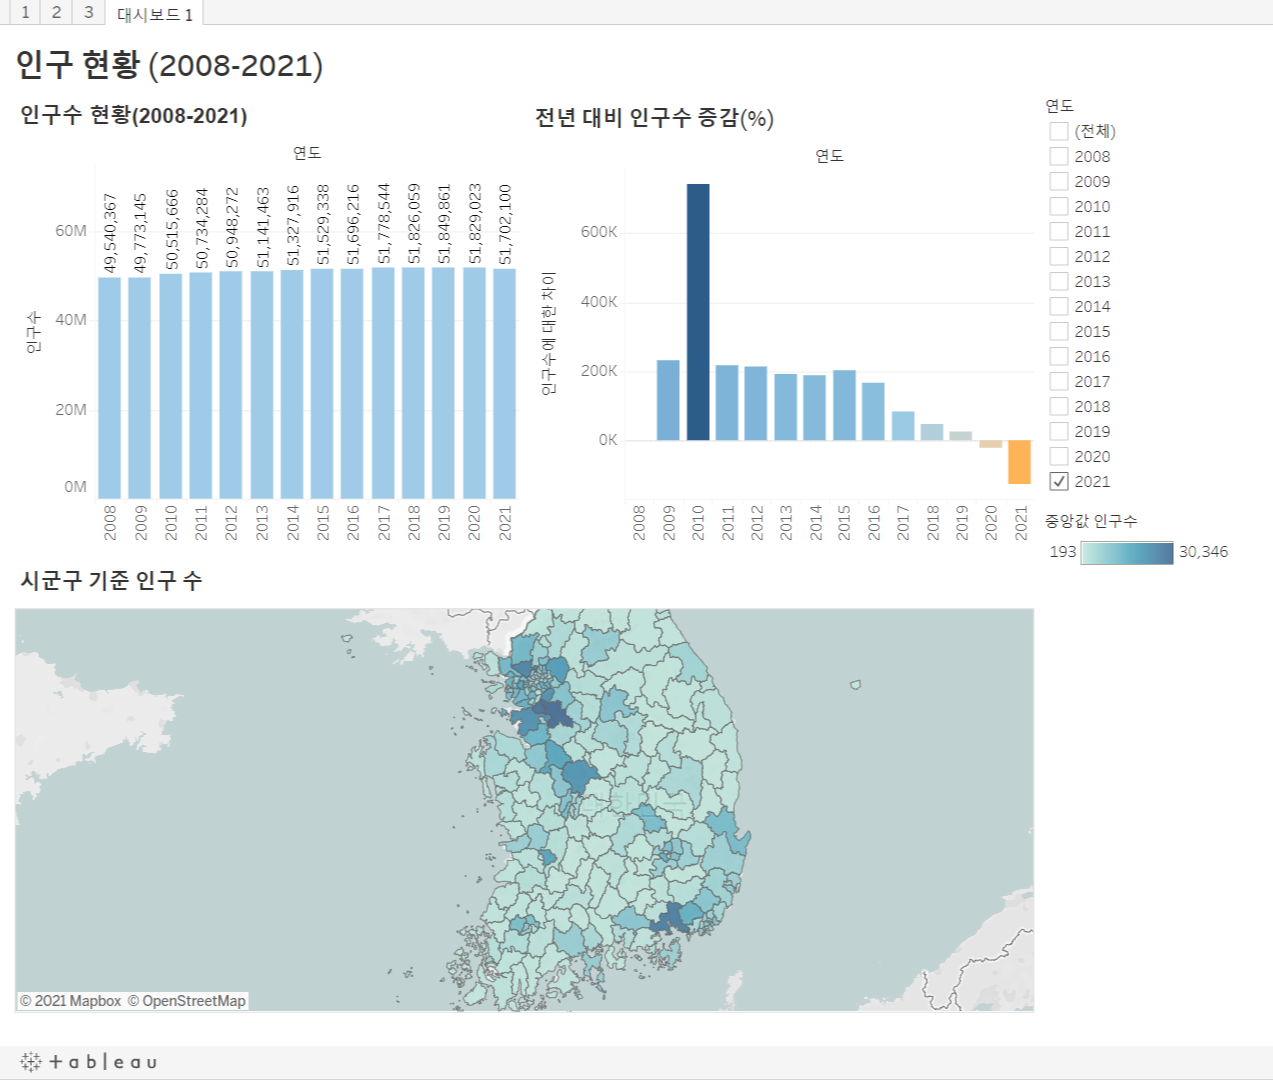Click the dark Daejeon region on map
Screen dimensions: 1273x1080
(x=579, y=776)
